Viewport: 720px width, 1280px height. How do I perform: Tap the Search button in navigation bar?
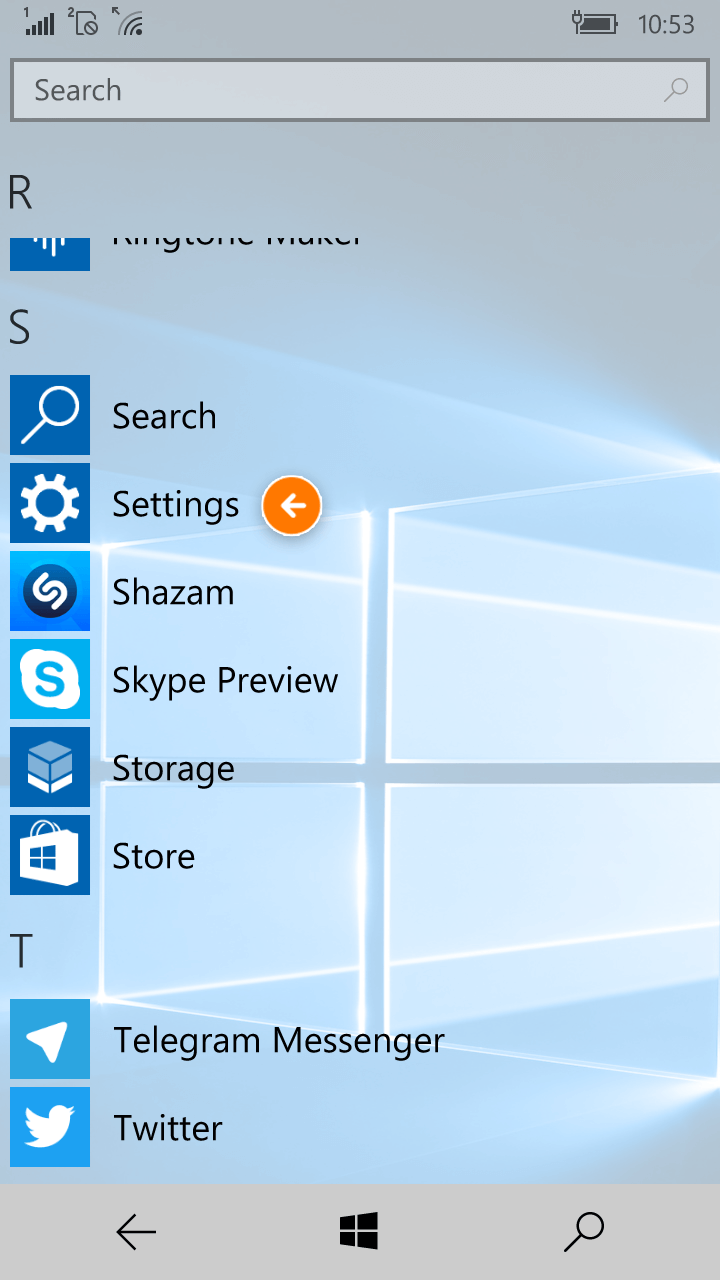pos(584,1232)
